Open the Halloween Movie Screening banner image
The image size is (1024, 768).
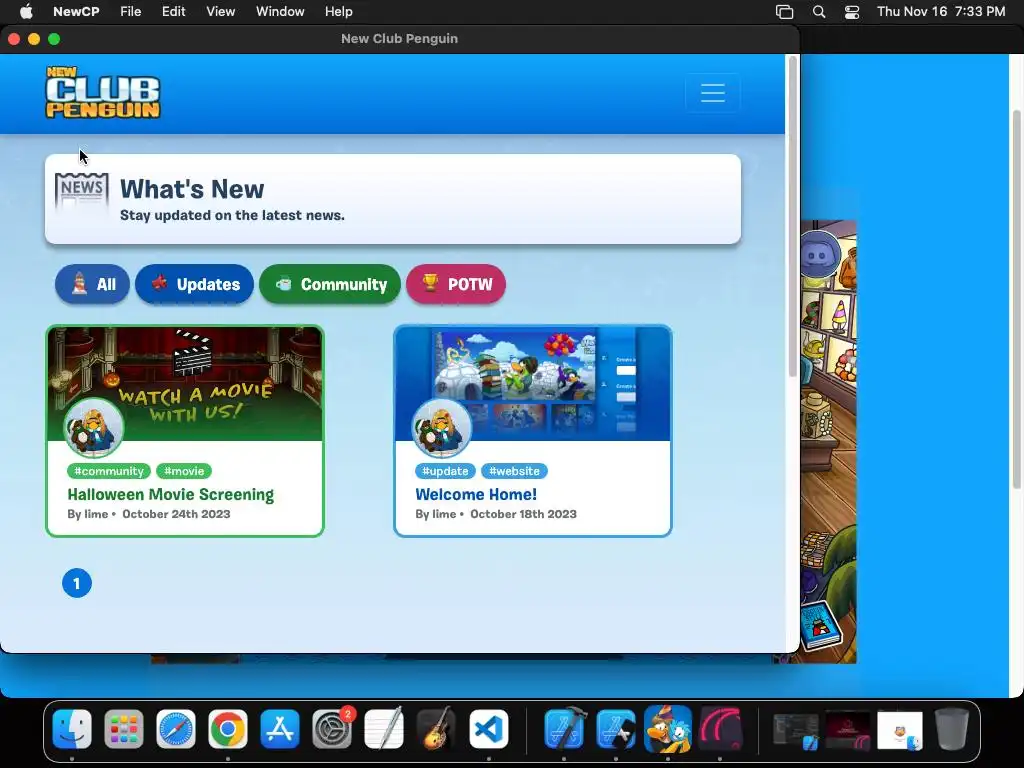pos(185,384)
